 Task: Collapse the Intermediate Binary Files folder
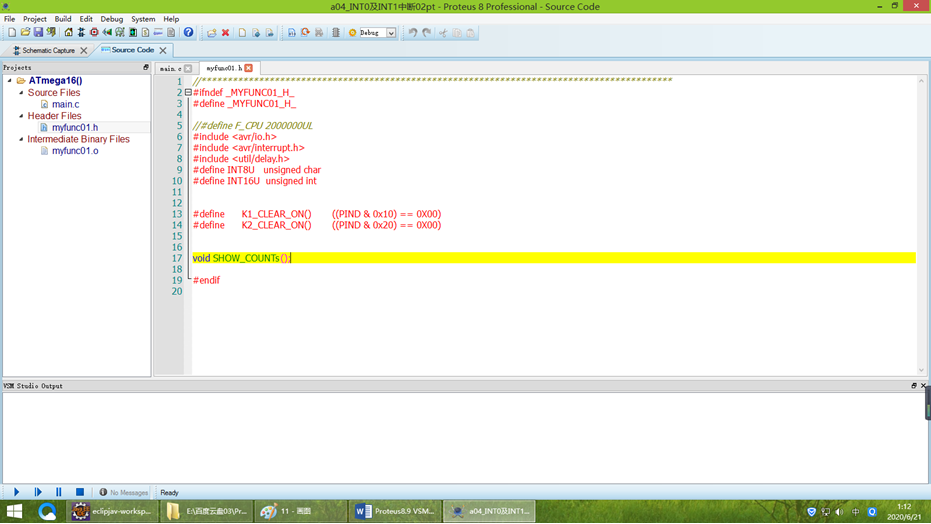coord(21,139)
